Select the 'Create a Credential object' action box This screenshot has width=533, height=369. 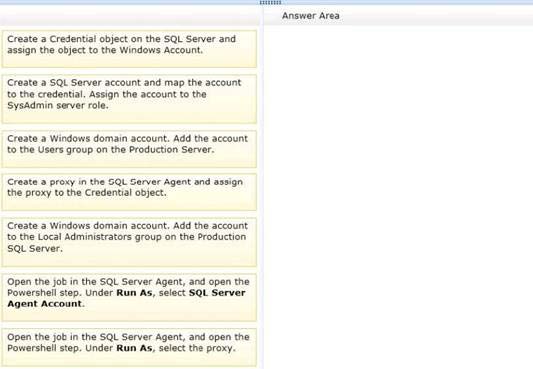pos(129,49)
